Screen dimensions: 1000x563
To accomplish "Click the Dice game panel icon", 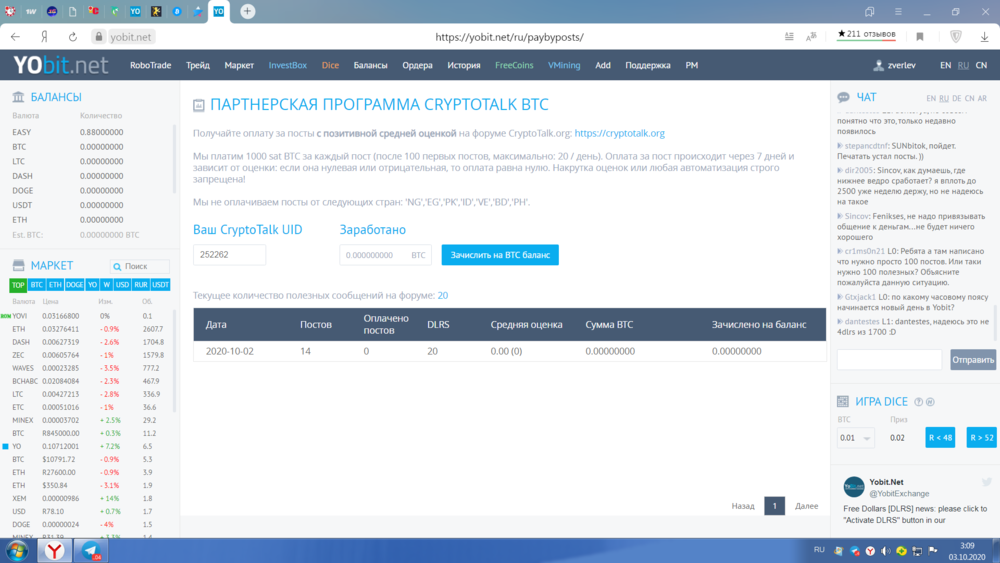I will click(x=842, y=401).
